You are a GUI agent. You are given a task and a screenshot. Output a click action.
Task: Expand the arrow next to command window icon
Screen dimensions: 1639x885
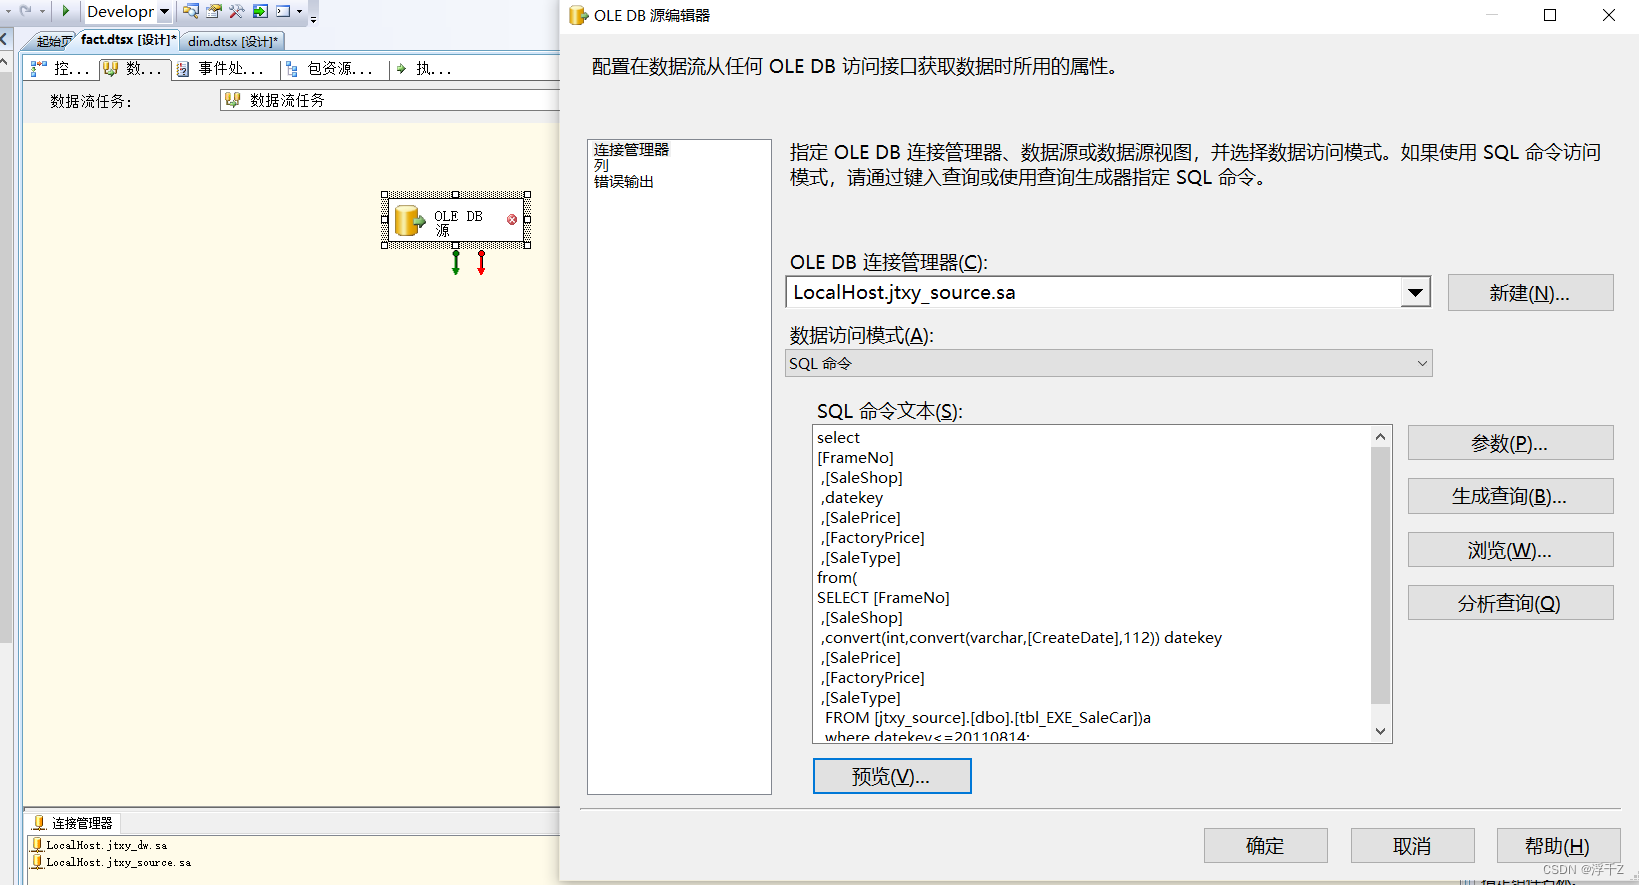299,12
